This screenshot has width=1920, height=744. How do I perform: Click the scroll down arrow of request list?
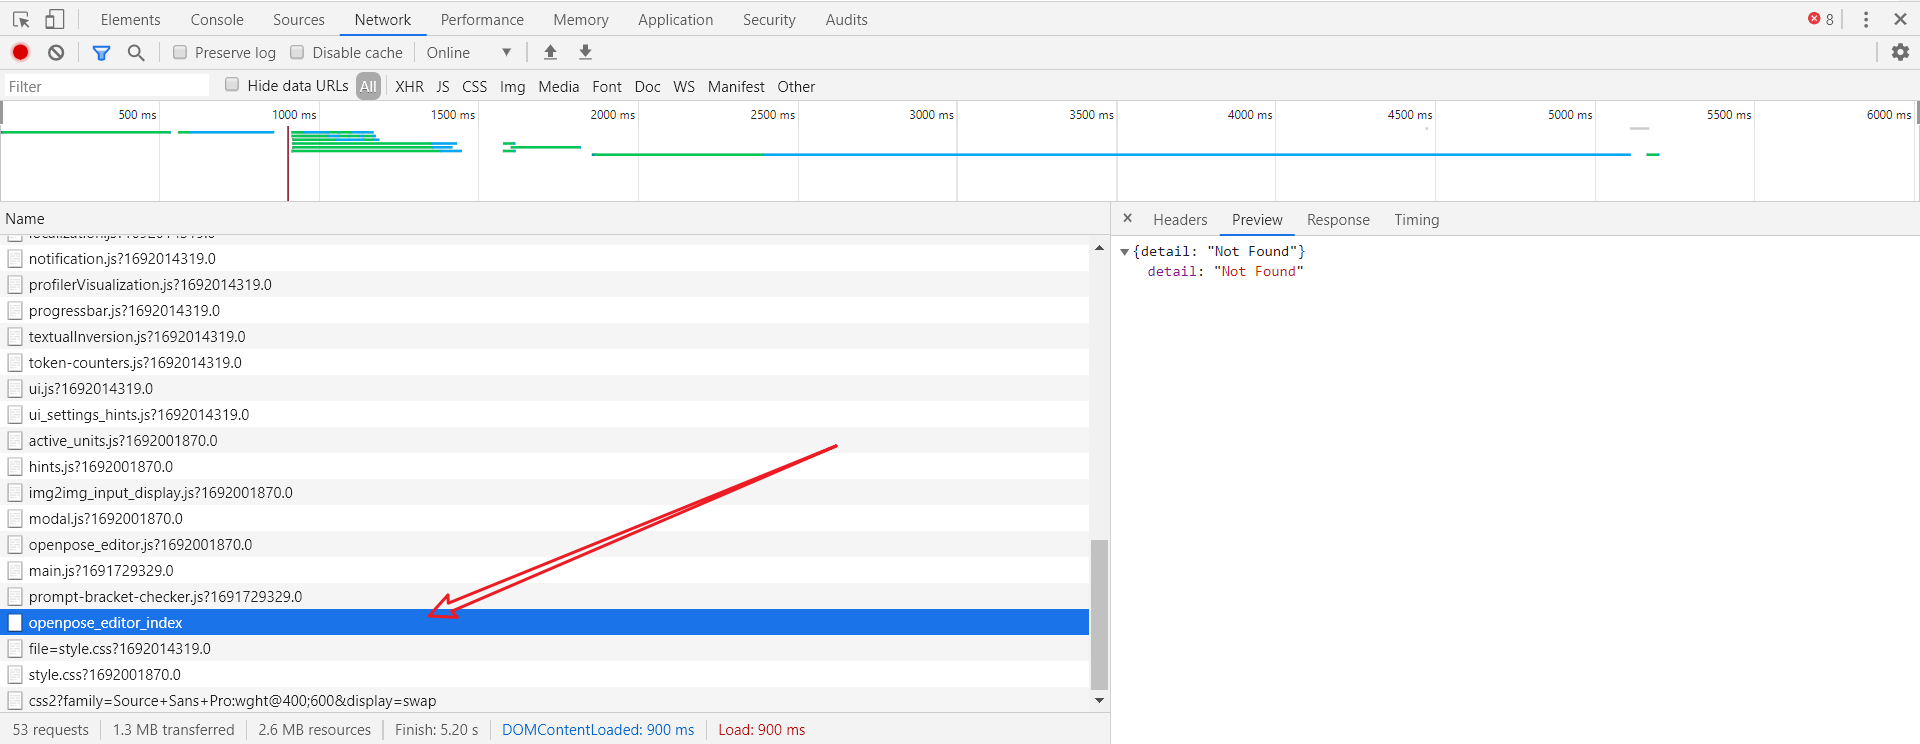pos(1100,700)
